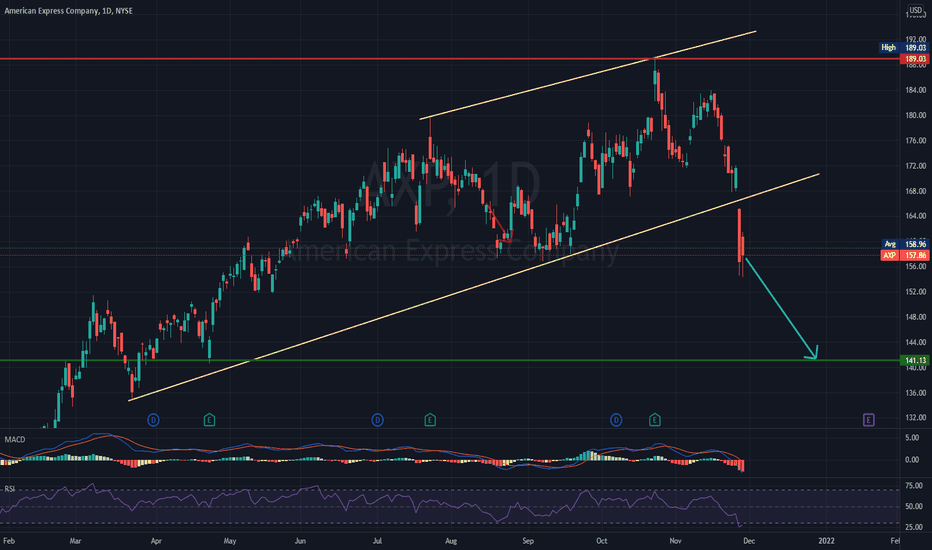
Task: Click the RSI 50.00 scale value
Action: point(914,507)
